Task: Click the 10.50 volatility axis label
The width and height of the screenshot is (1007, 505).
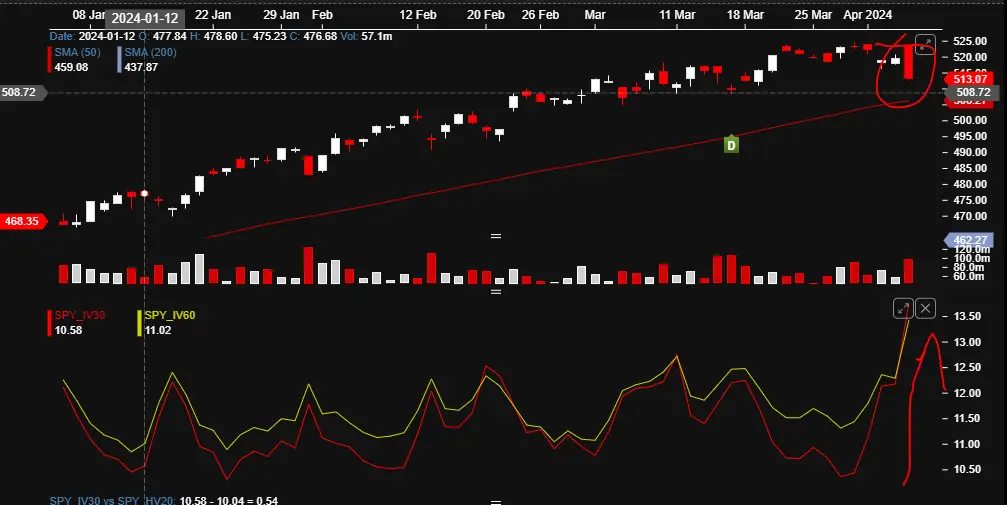Action: tap(967, 470)
